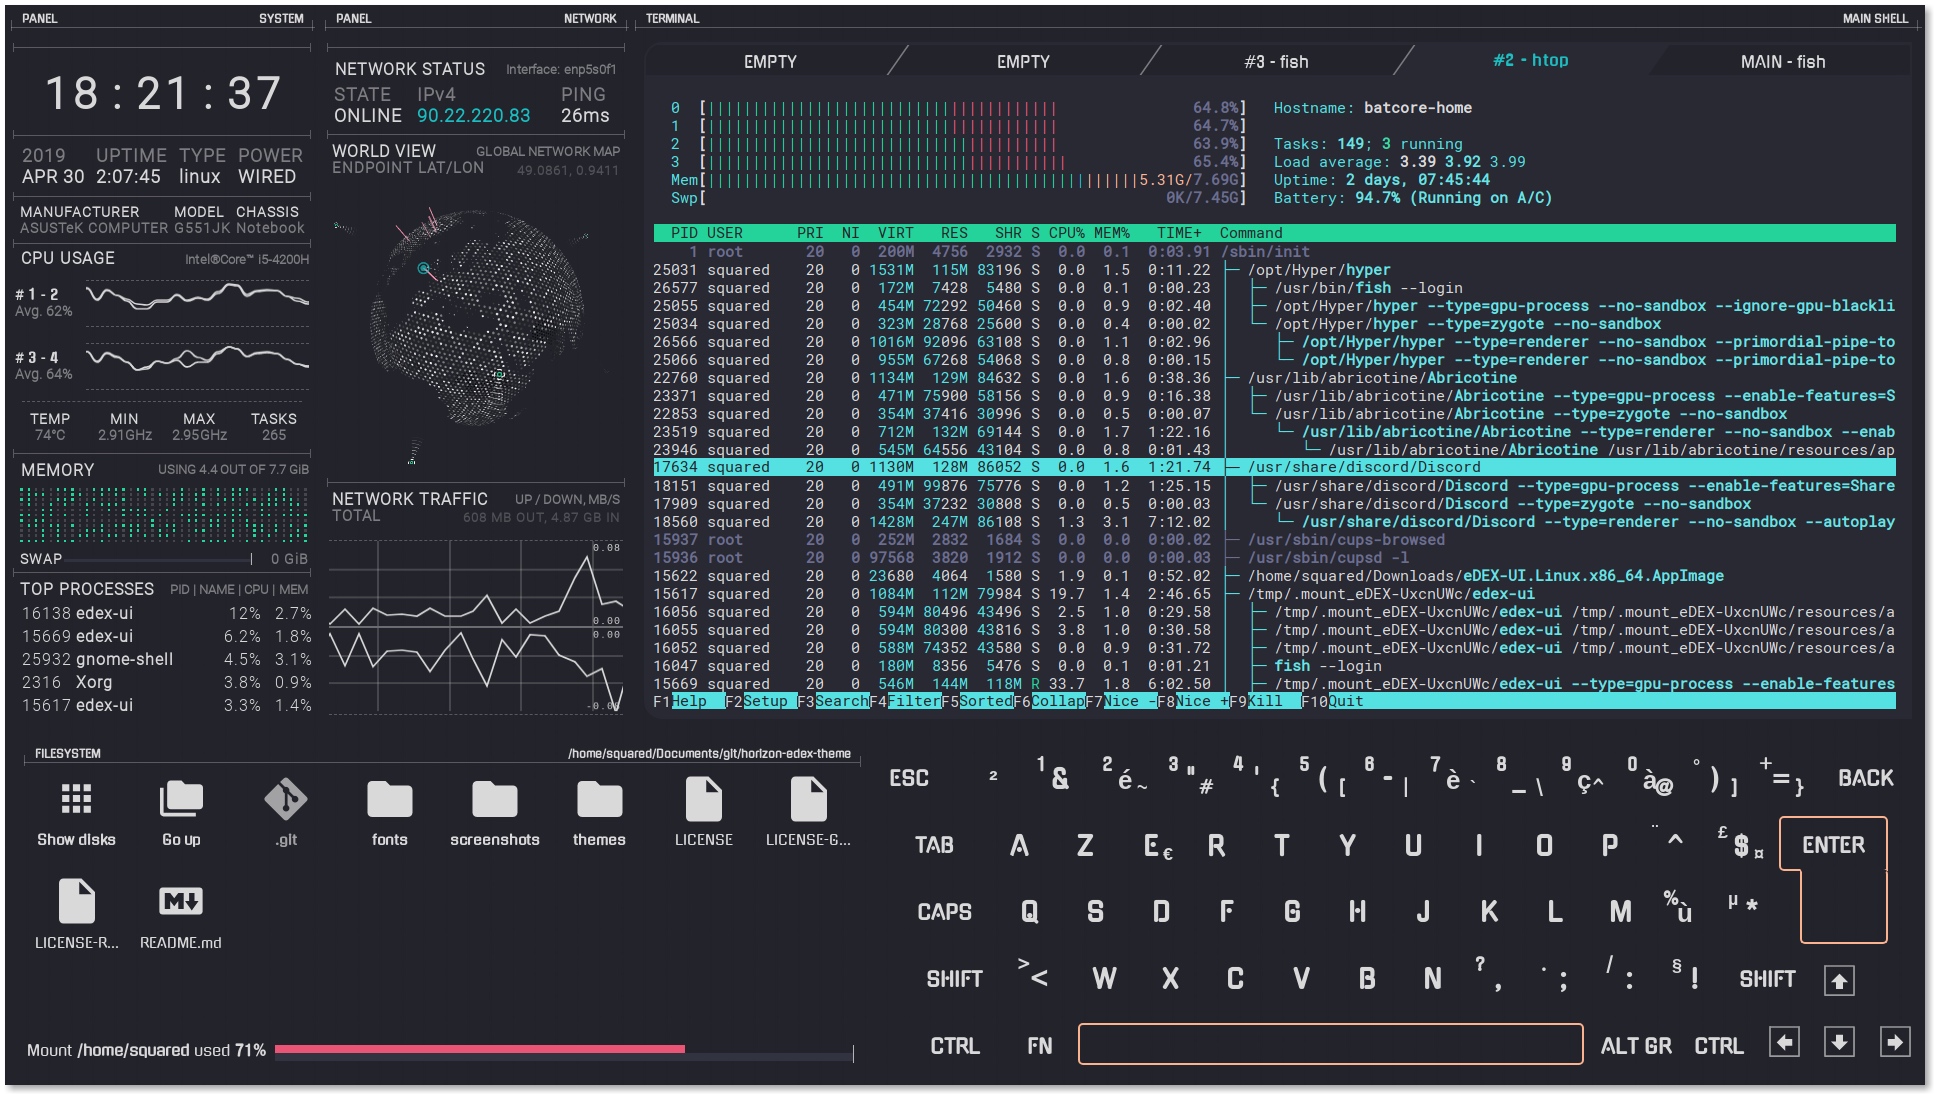Switch to the second EMPTY terminal tab
This screenshot has width=1934, height=1094.
[1023, 62]
